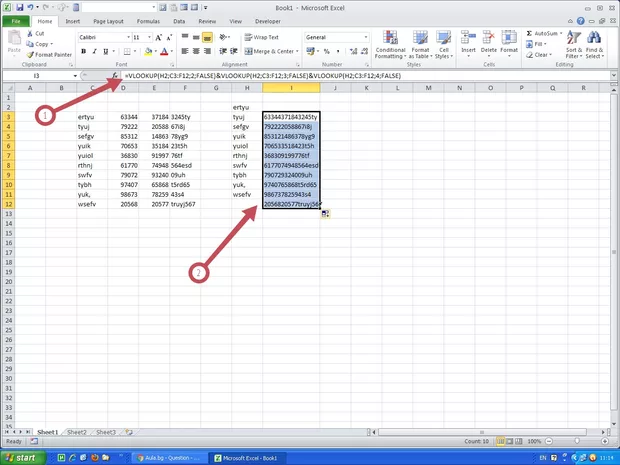The image size is (620, 465).
Task: Open the Name Box dropdown next to I3
Action: point(75,76)
